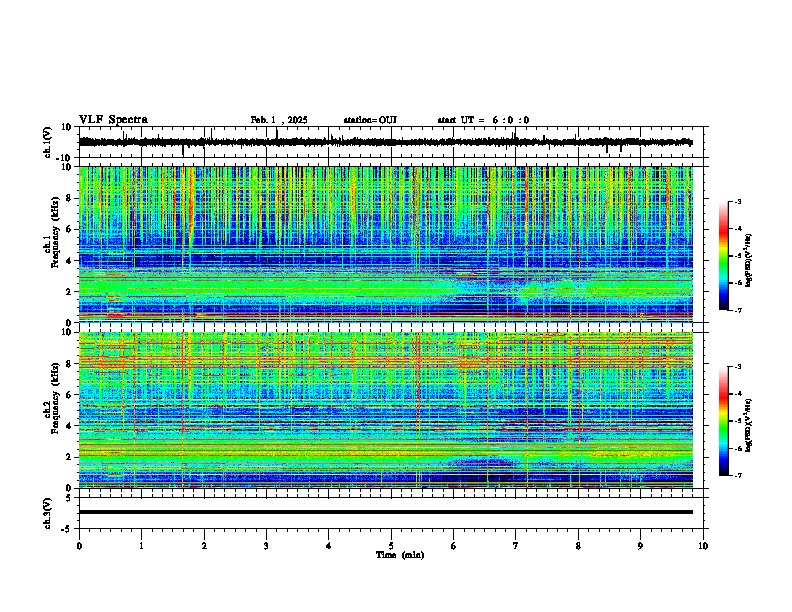792x612 pixels.
Task: Click the 'ch.2 Frequency (kHz)' axis label
Action: 52,398
